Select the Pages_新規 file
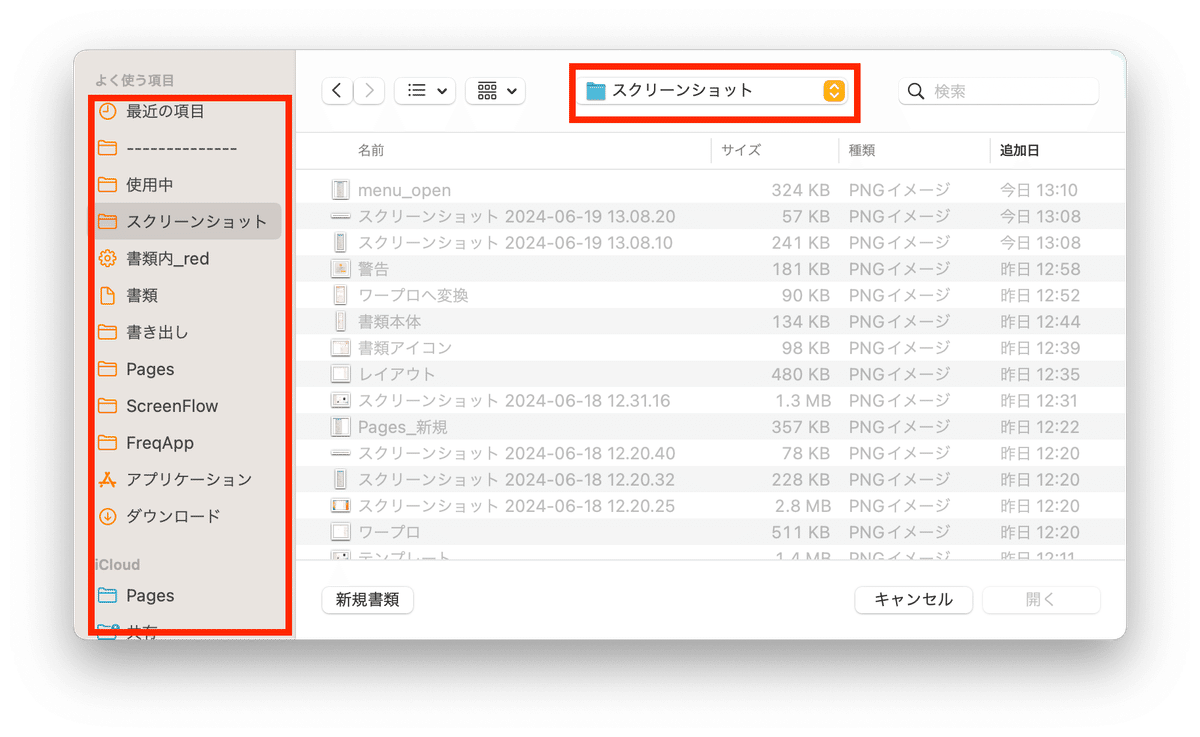The width and height of the screenshot is (1200, 737). [710, 427]
